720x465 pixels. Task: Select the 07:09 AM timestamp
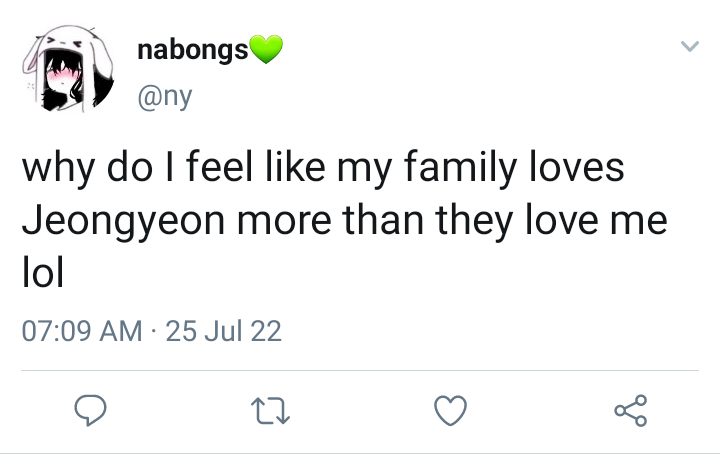pos(82,331)
